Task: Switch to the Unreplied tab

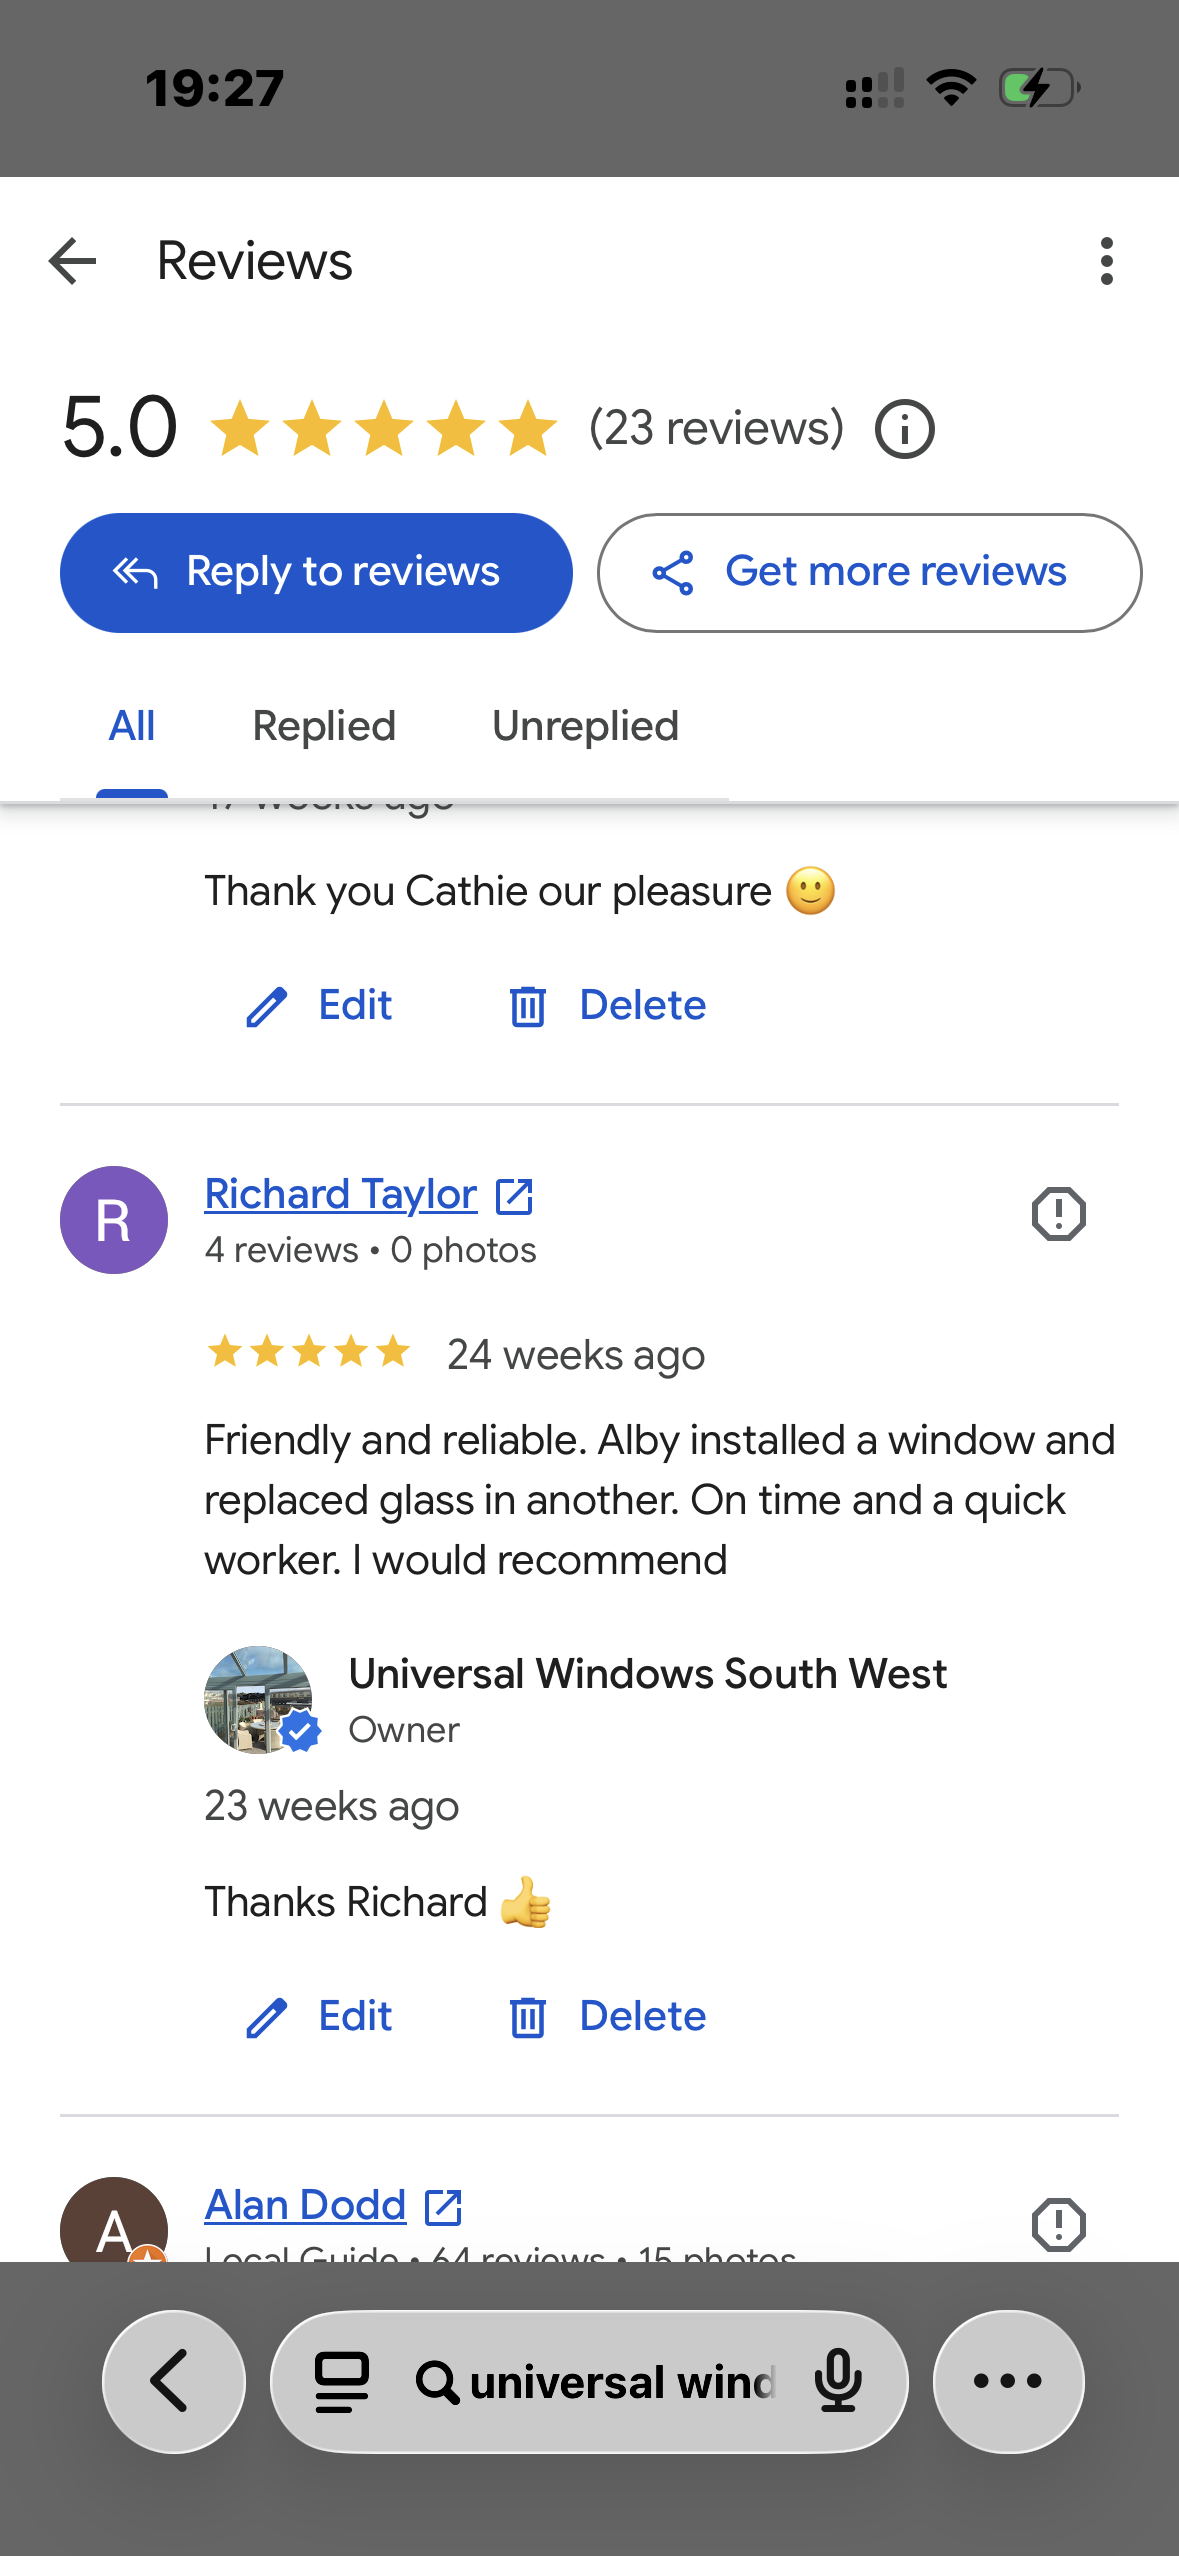Action: pos(585,726)
